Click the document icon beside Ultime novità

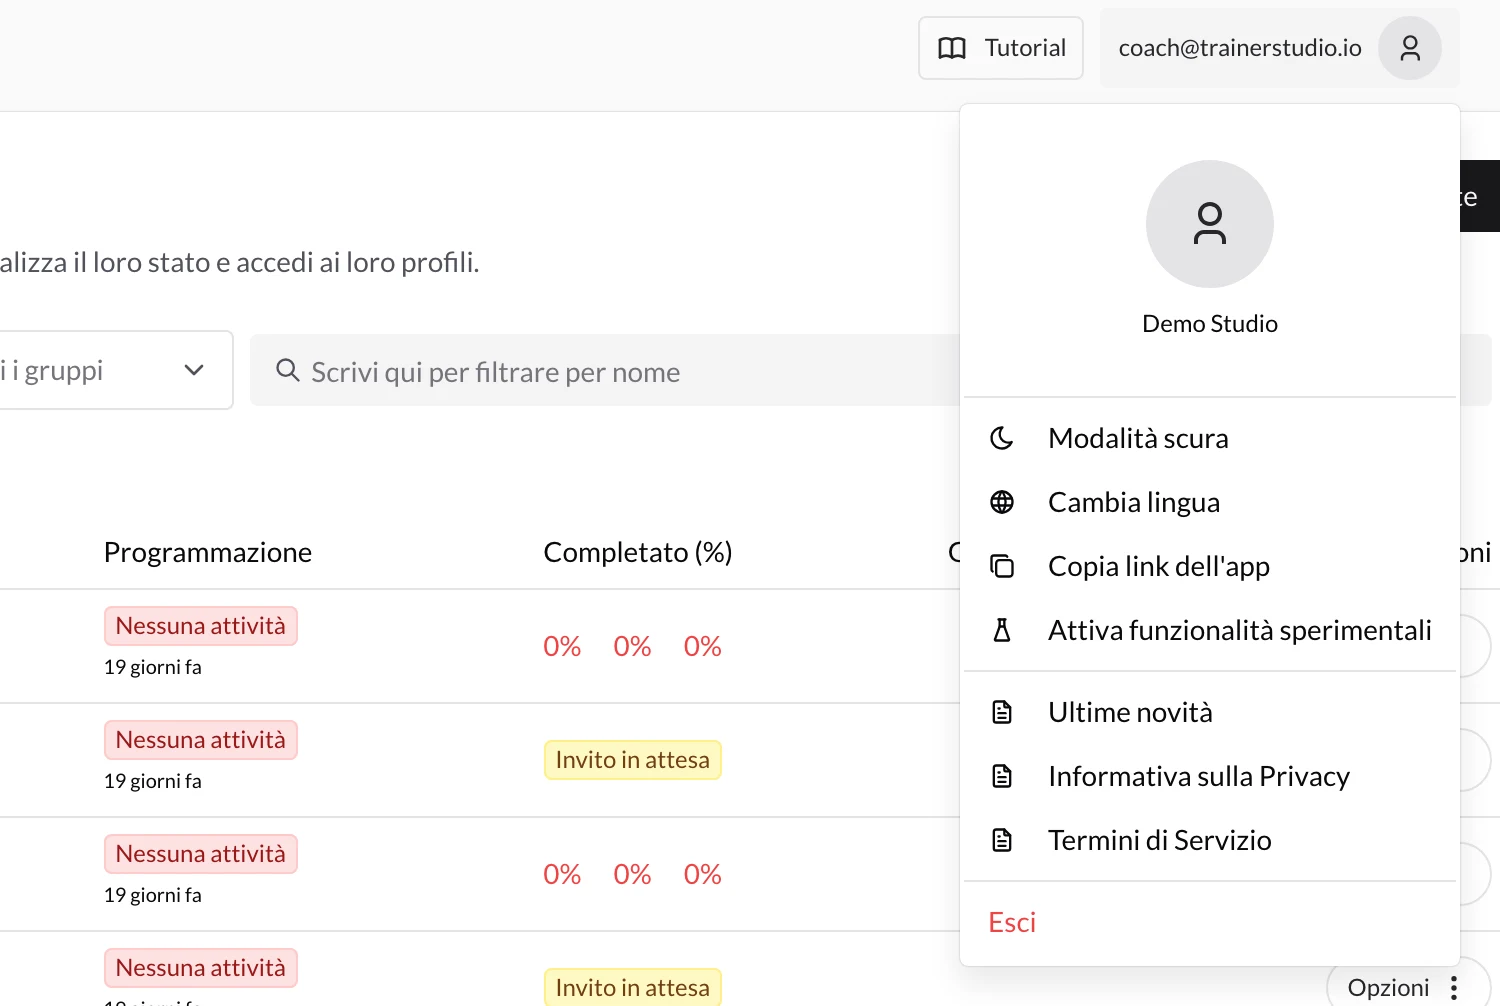click(1002, 712)
